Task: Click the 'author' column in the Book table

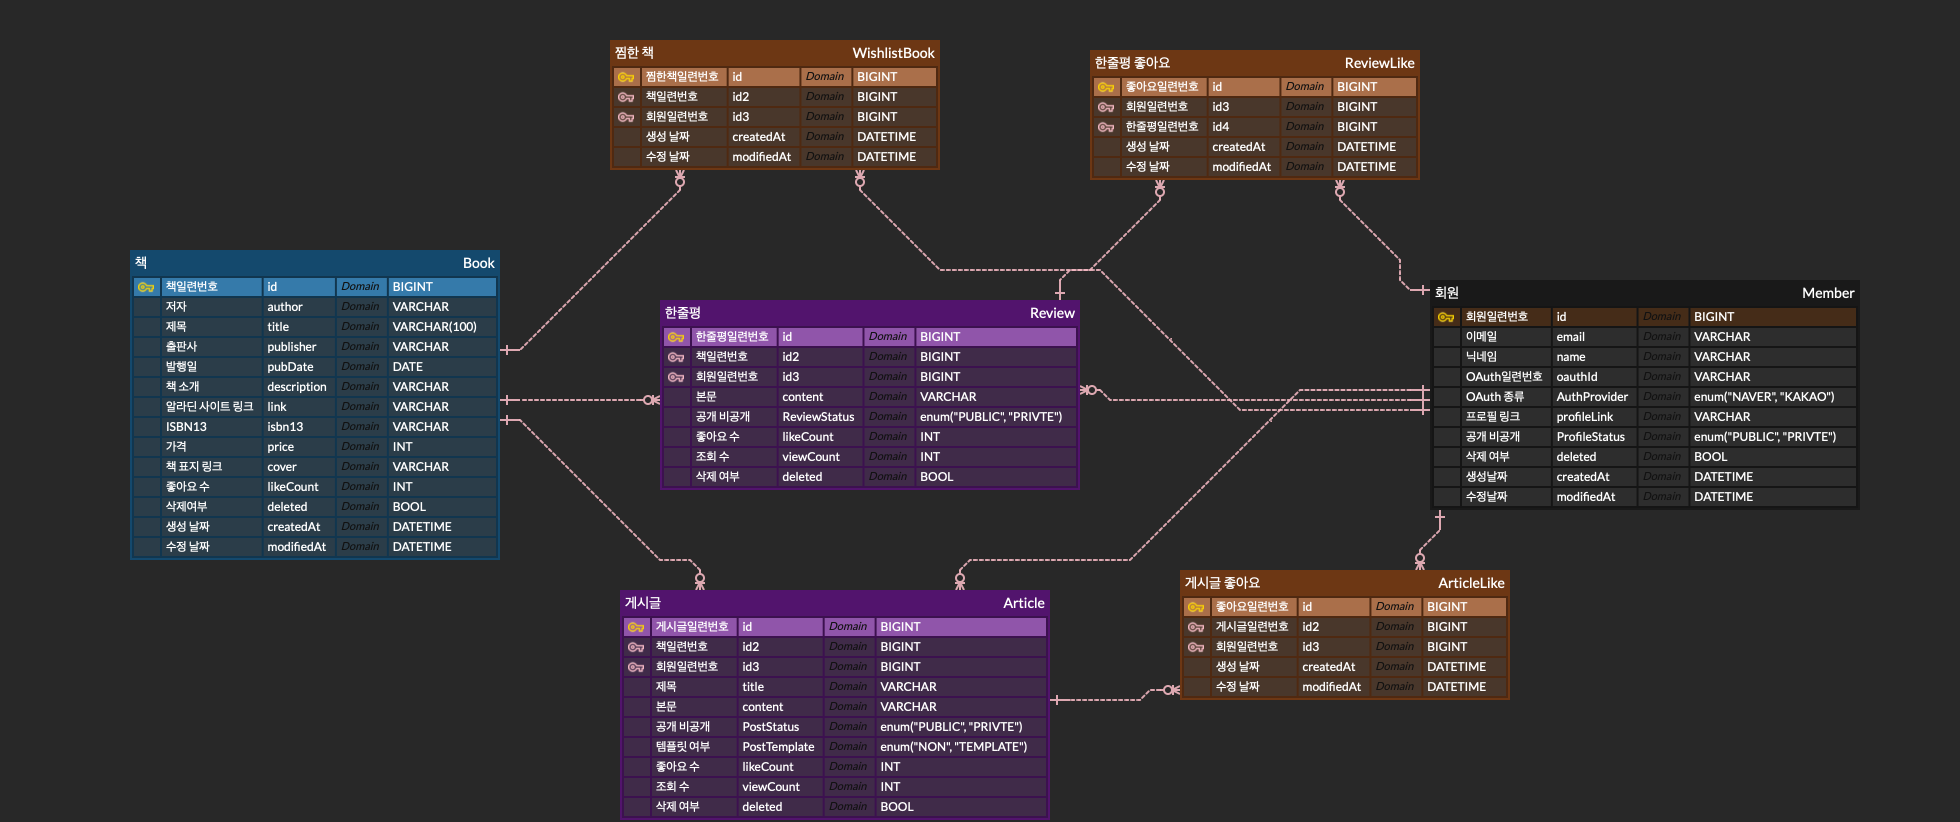Action: pyautogui.click(x=299, y=307)
